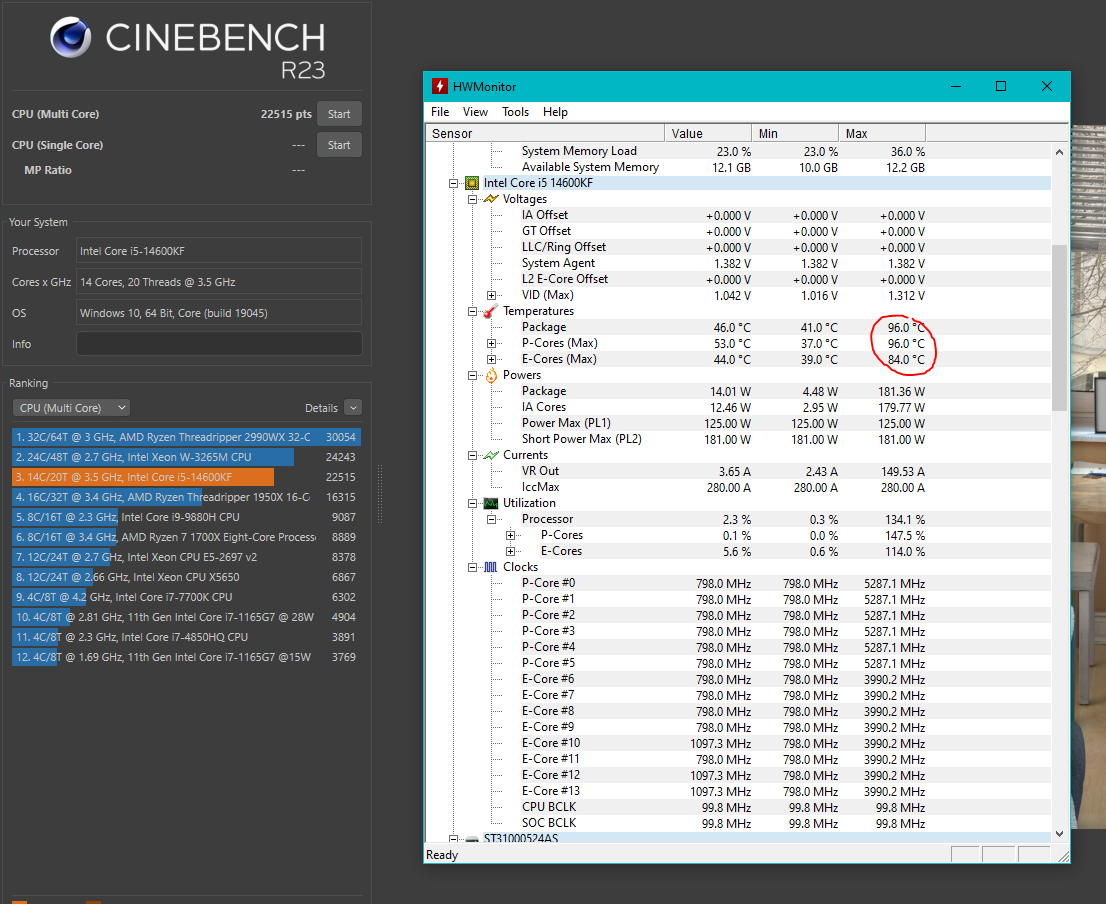Open the File menu in HWMonitor
This screenshot has height=904, width=1106.
click(x=440, y=112)
